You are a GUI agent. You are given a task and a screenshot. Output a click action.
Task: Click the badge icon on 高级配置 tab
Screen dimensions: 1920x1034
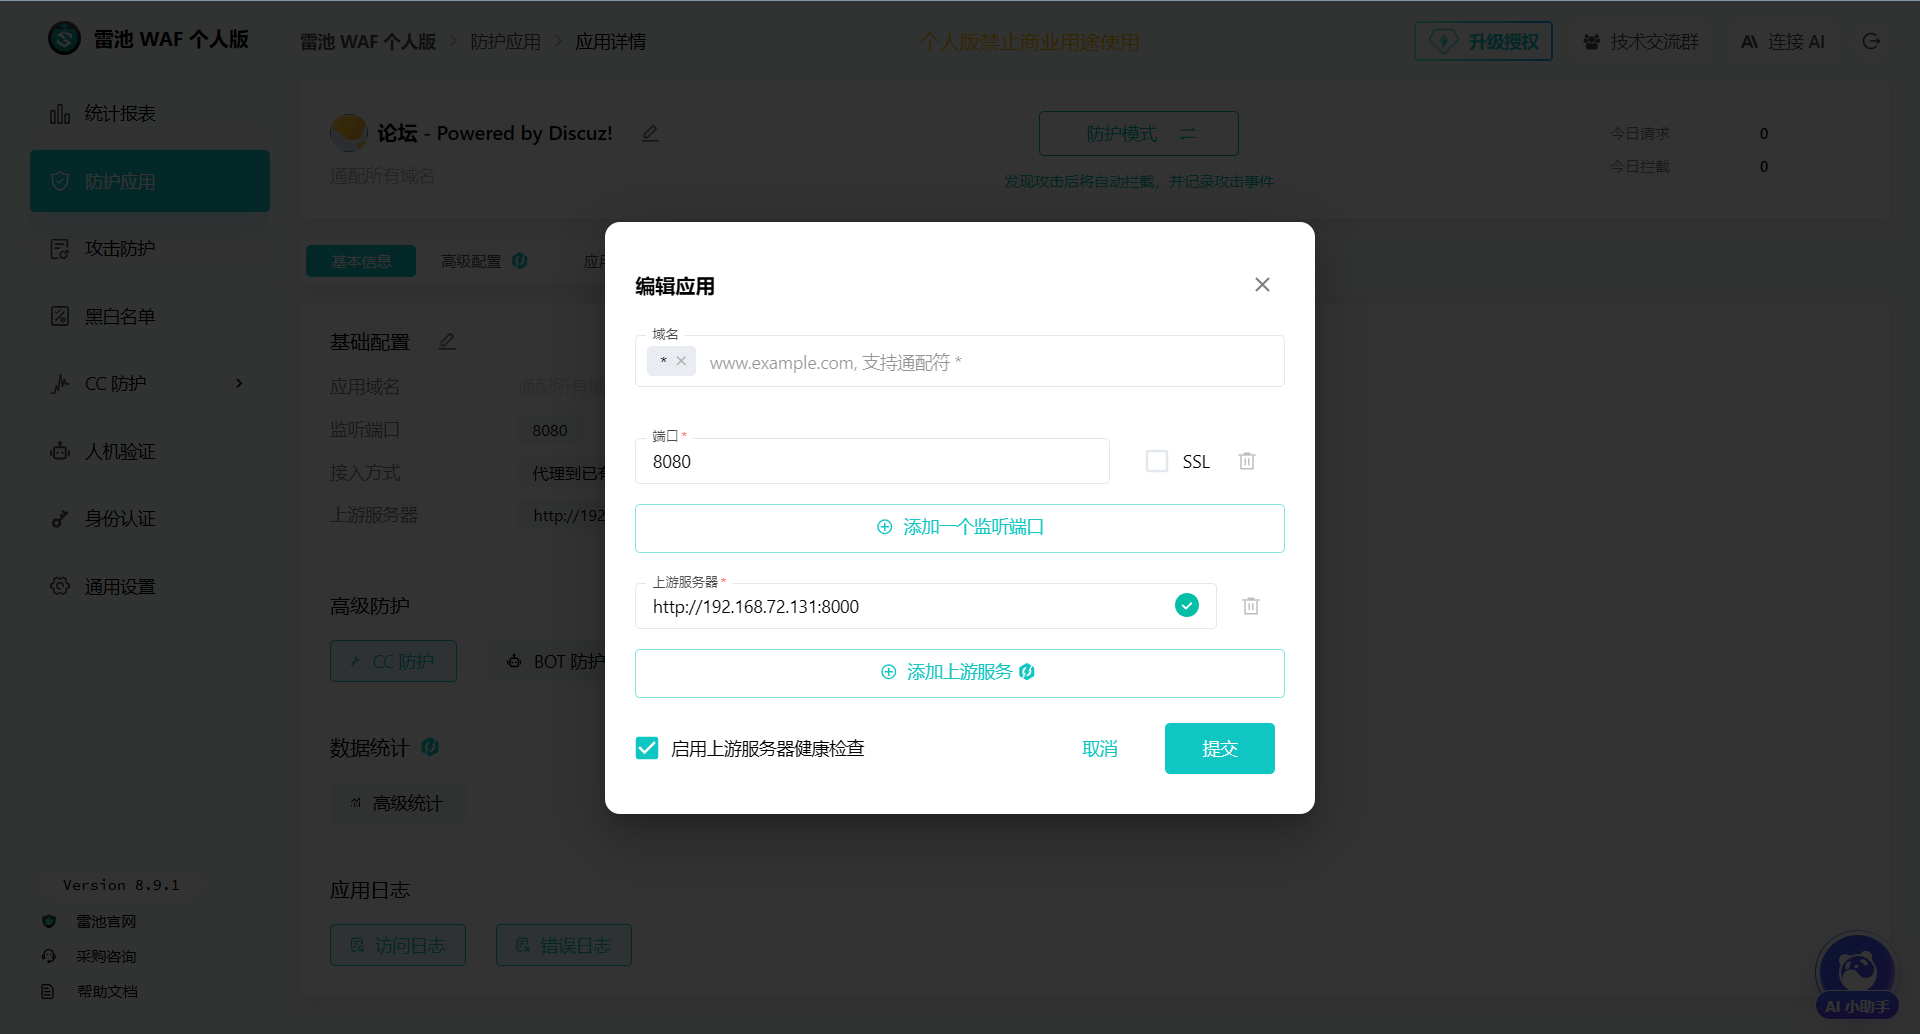pos(520,261)
